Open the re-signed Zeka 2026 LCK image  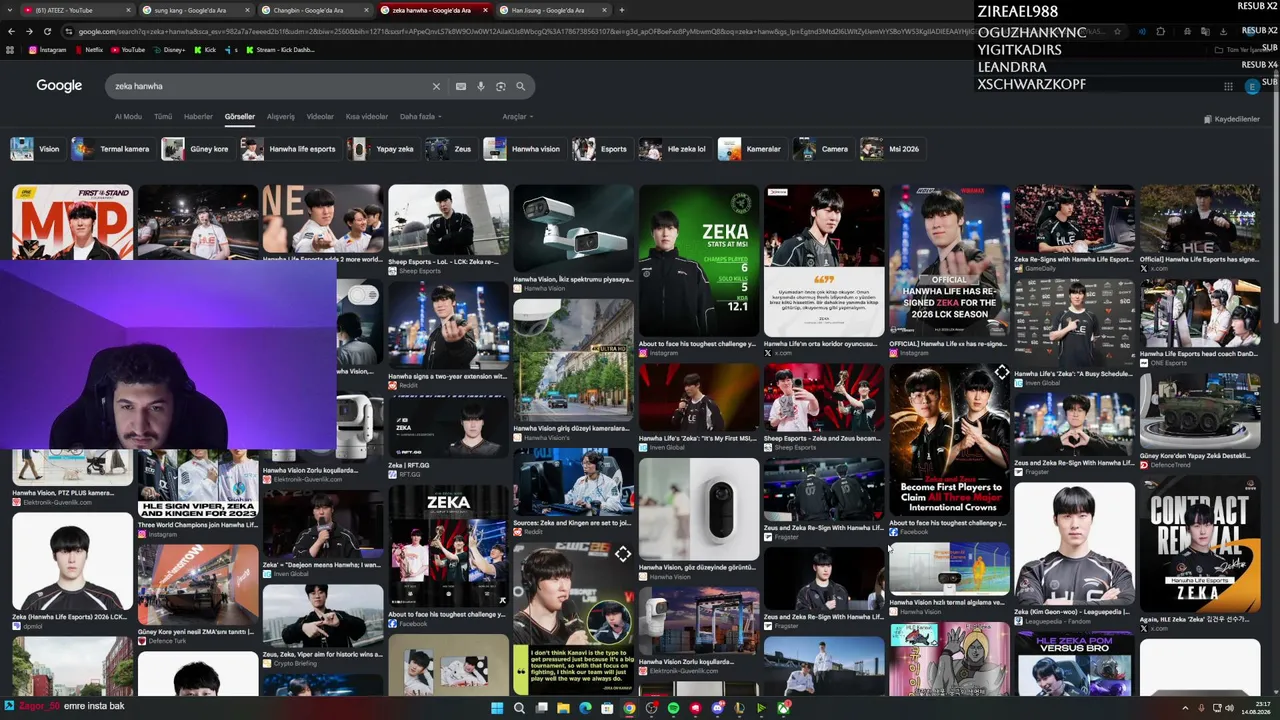click(949, 260)
